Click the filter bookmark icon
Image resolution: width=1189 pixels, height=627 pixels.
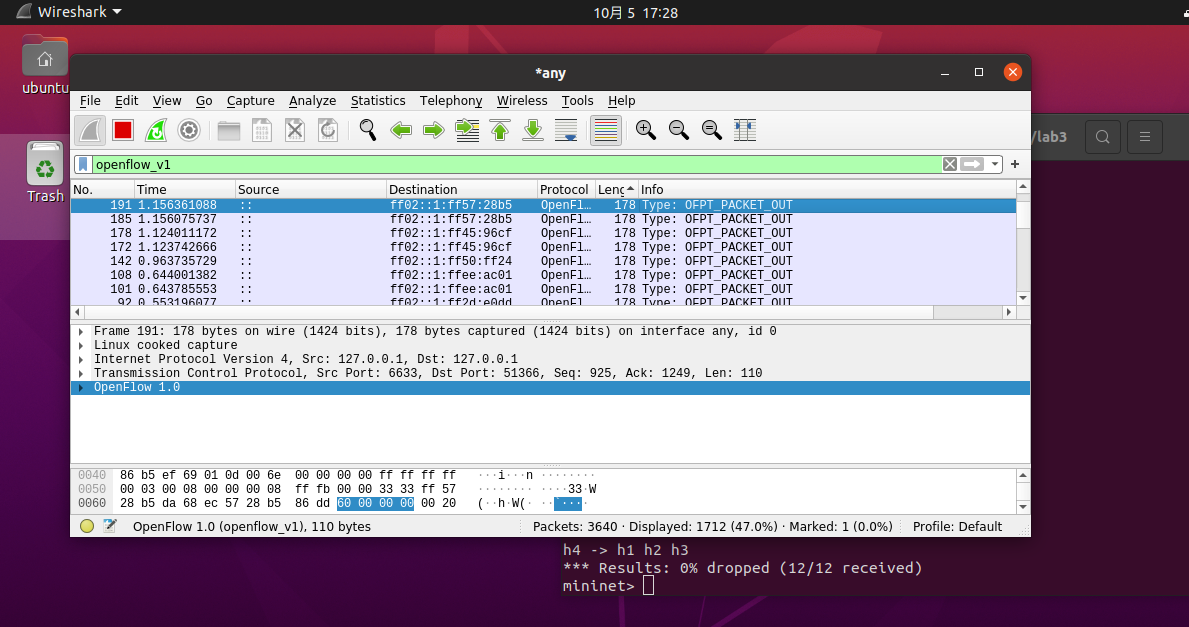[x=83, y=165]
